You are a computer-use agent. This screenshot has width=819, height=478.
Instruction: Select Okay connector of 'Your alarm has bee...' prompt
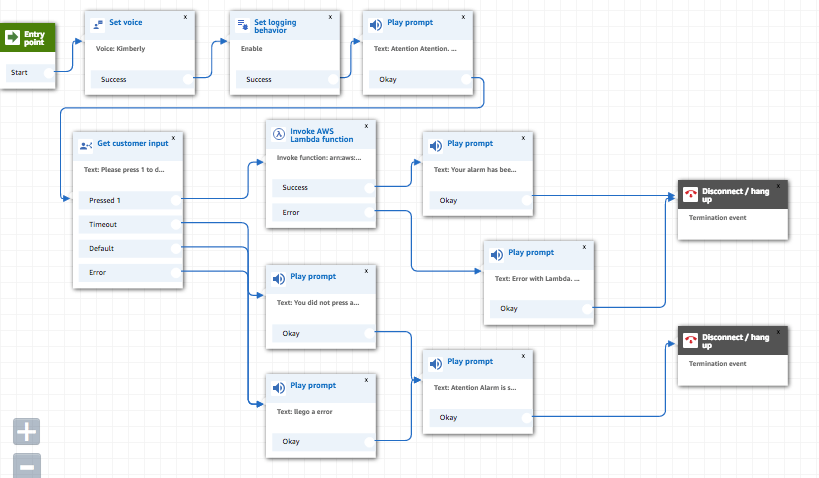pos(526,200)
